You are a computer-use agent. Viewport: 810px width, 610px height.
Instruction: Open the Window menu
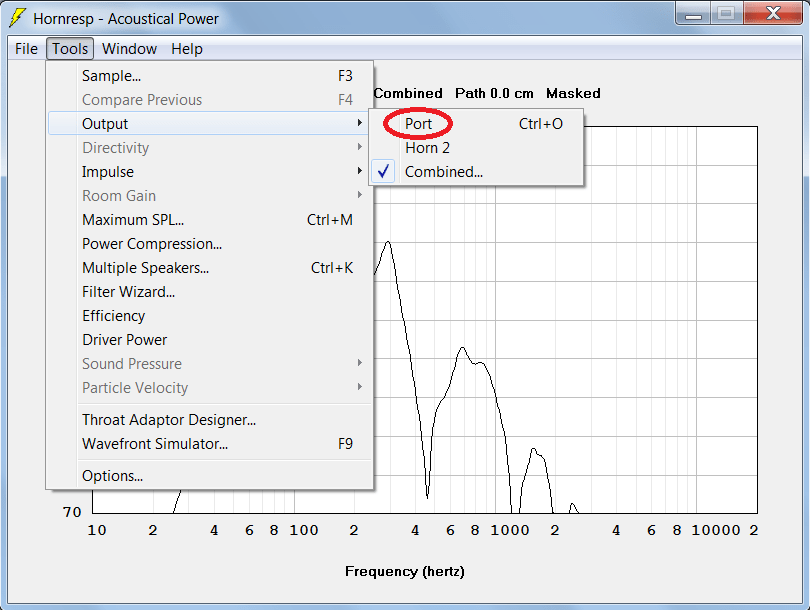pyautogui.click(x=129, y=49)
